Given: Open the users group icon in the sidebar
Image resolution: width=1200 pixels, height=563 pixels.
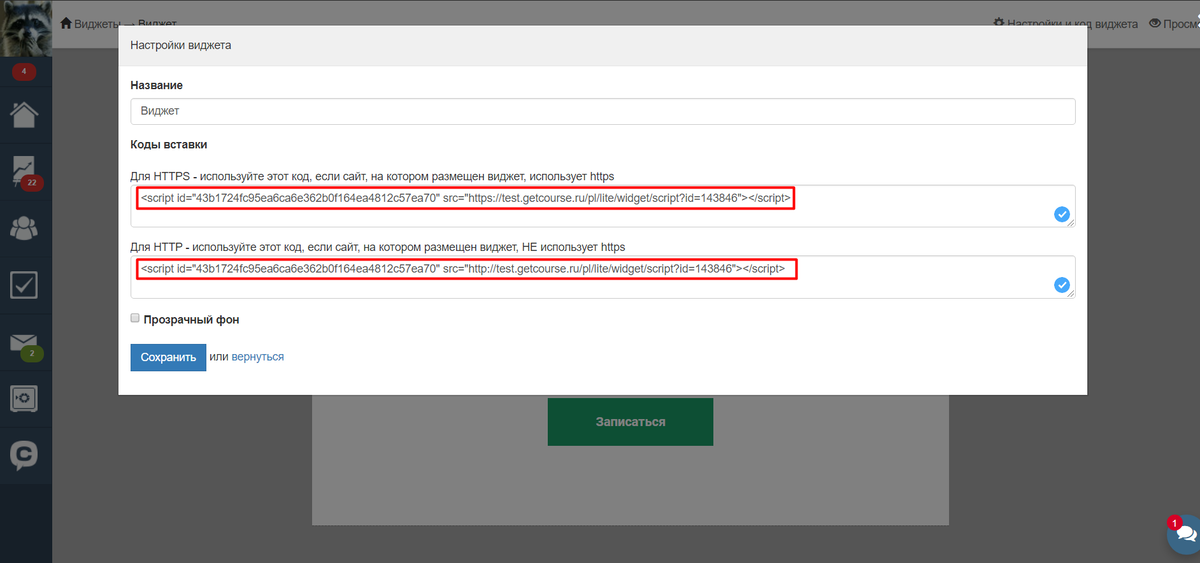Looking at the screenshot, I should click(x=25, y=228).
